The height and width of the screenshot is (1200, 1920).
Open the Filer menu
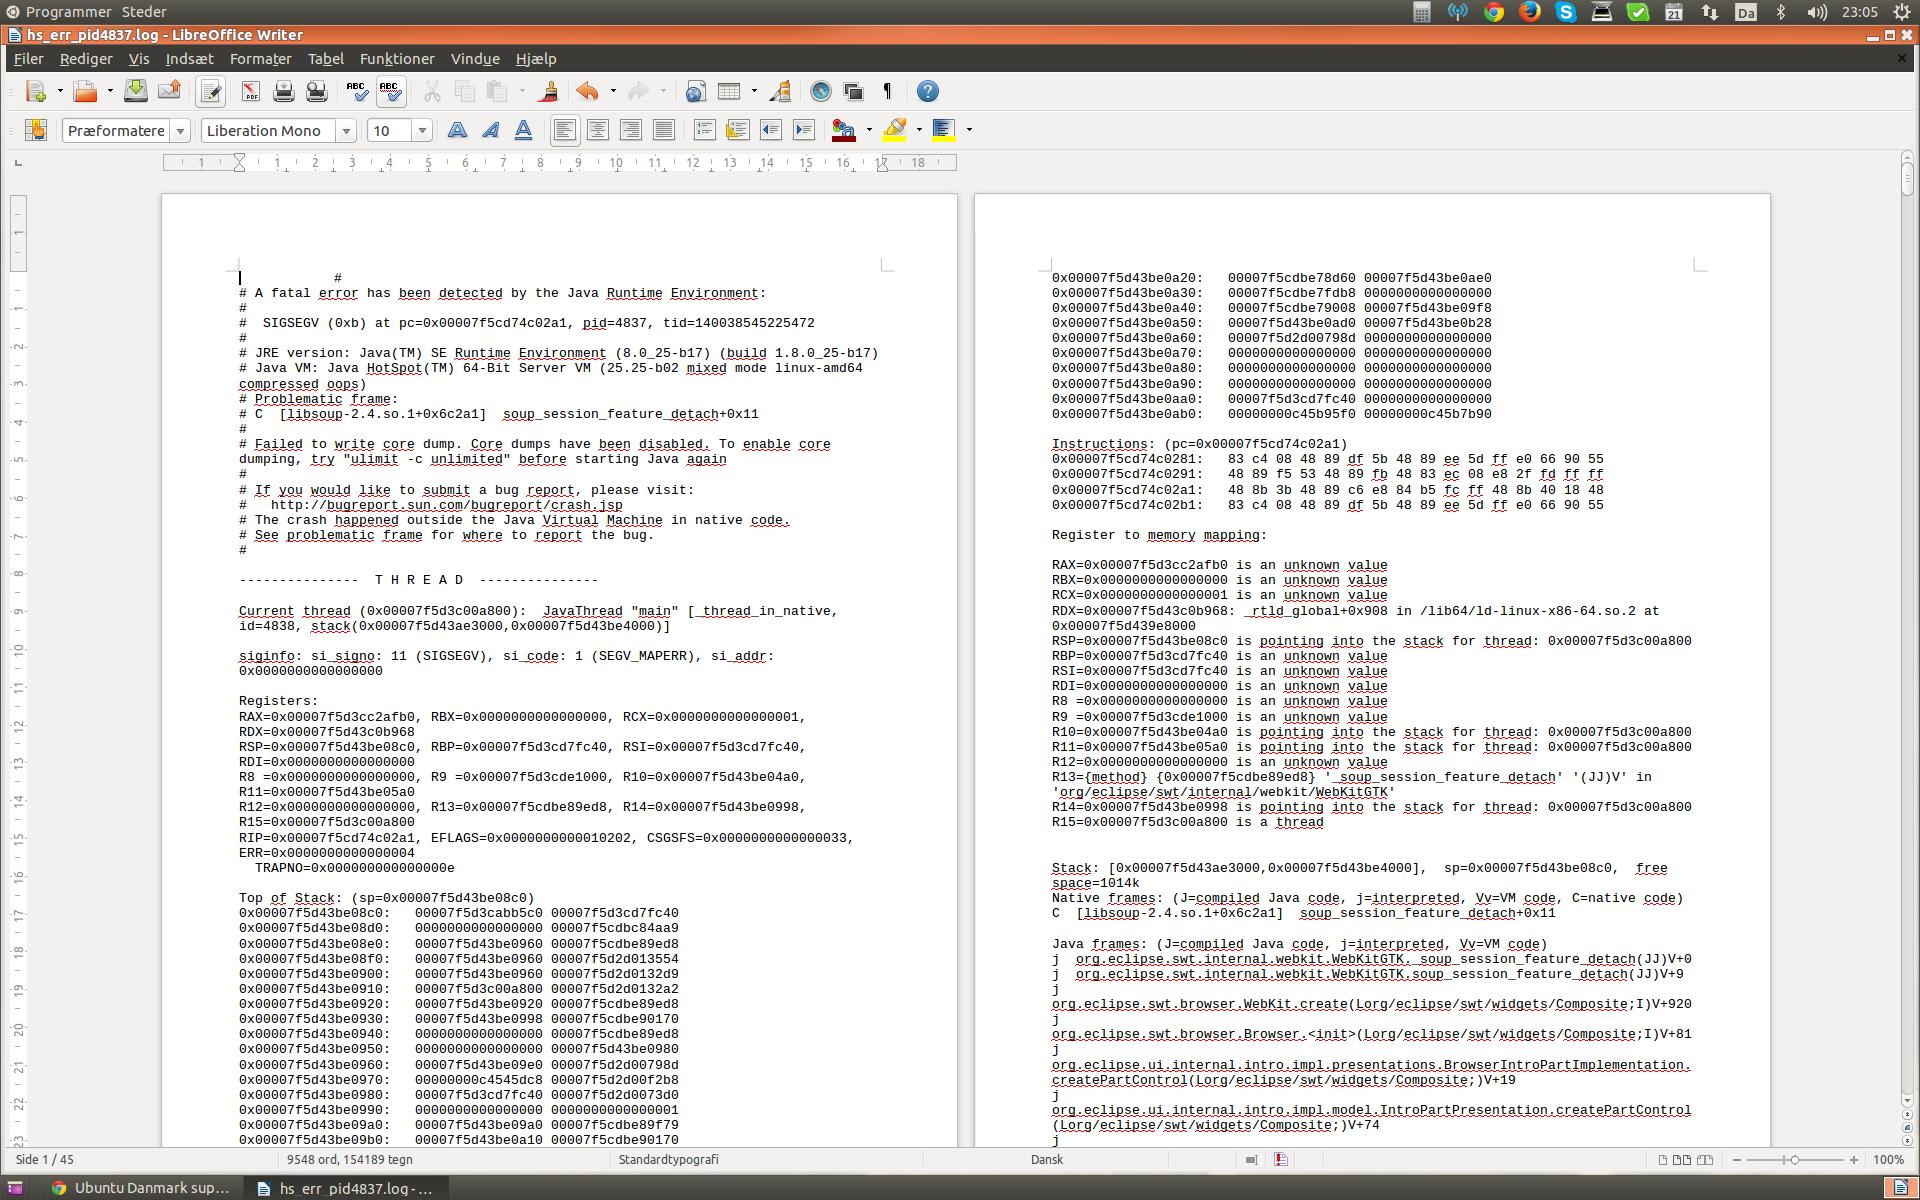(30, 58)
